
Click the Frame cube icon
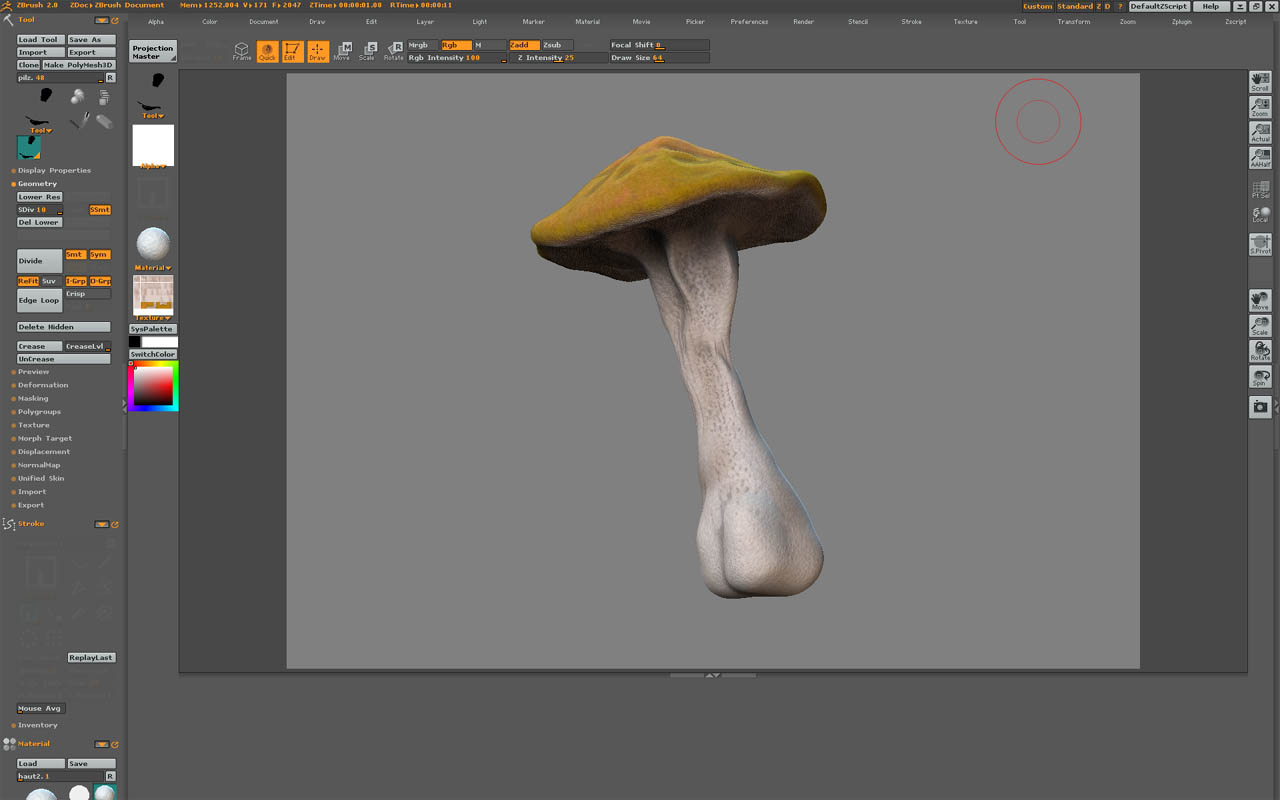[x=242, y=51]
